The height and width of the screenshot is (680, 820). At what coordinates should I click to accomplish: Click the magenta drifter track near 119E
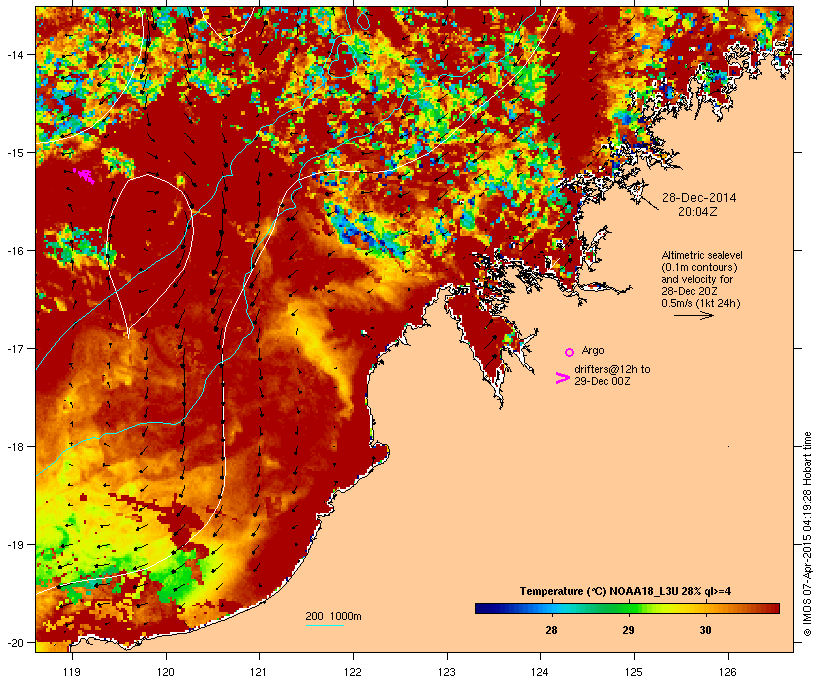84,176
